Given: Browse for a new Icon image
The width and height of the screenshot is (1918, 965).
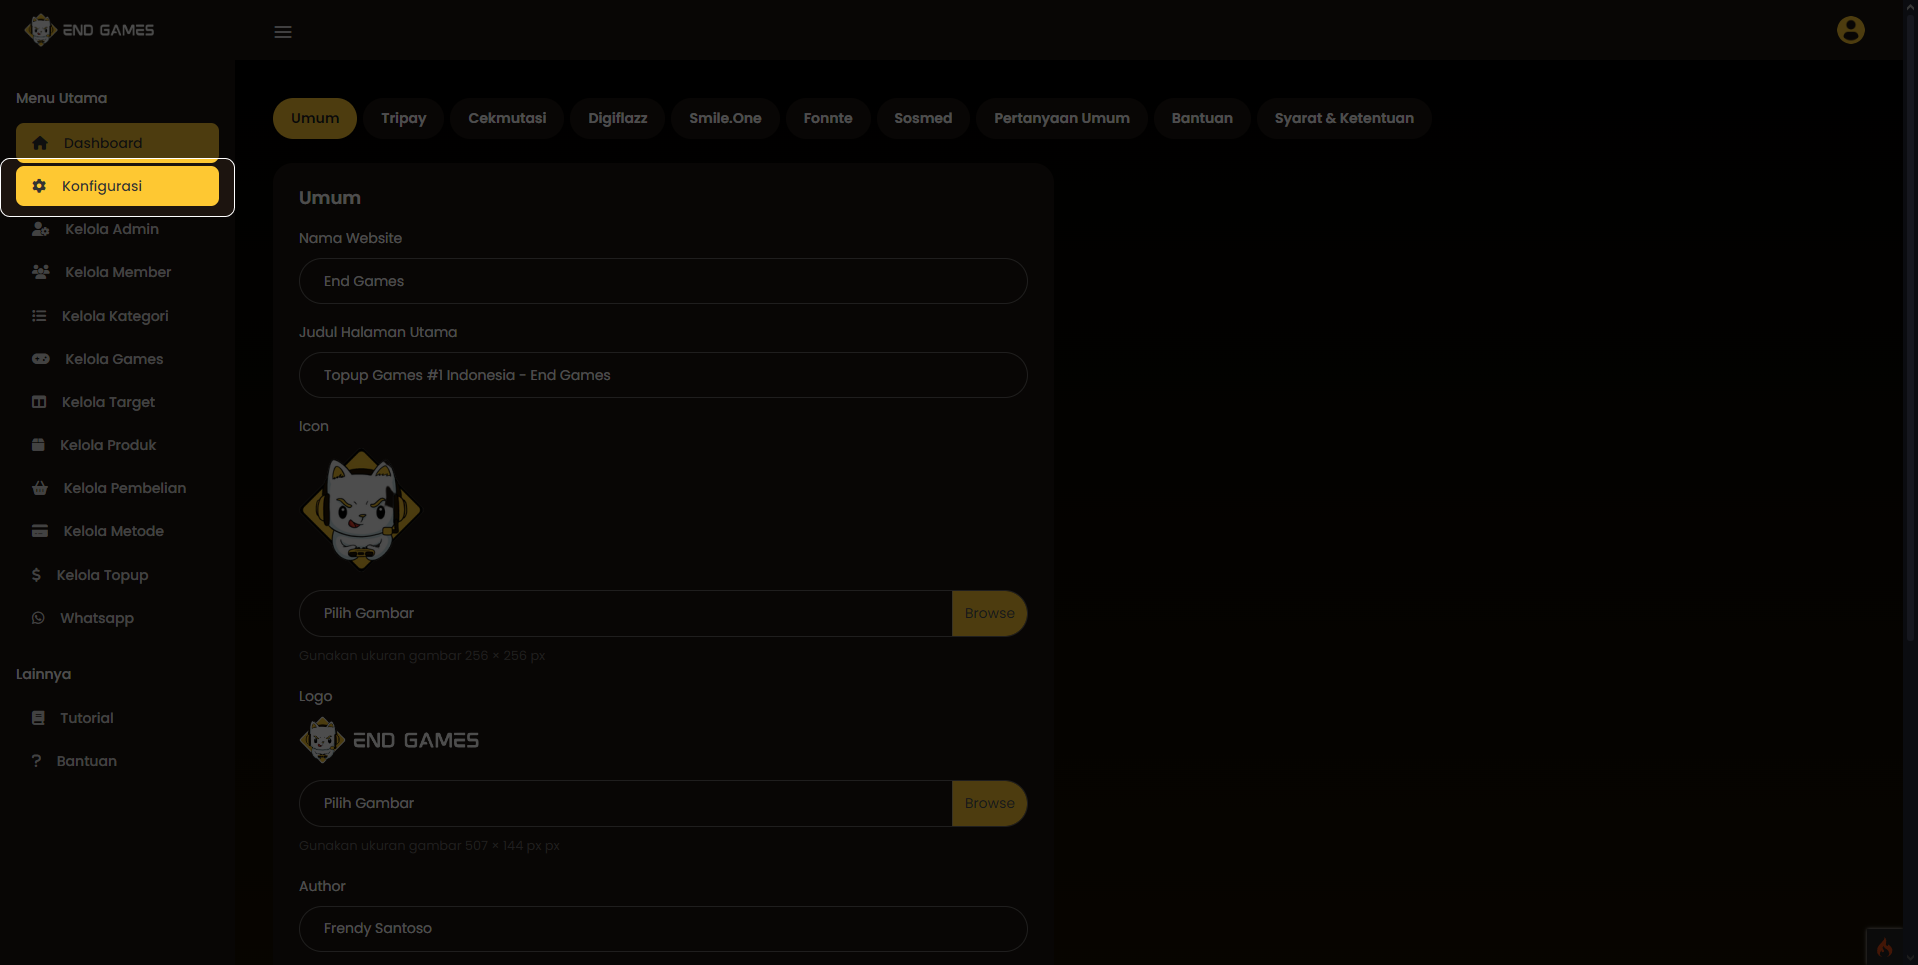Looking at the screenshot, I should pos(989,613).
